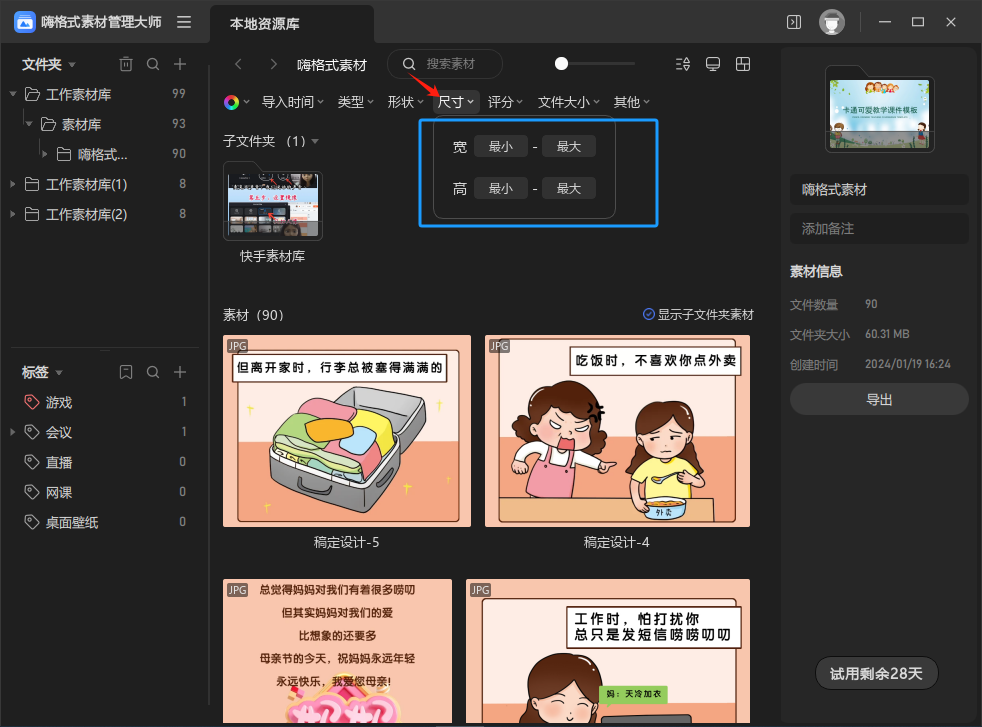Select the 稿定设计-4 image thumbnail
The width and height of the screenshot is (982, 727).
[x=617, y=431]
